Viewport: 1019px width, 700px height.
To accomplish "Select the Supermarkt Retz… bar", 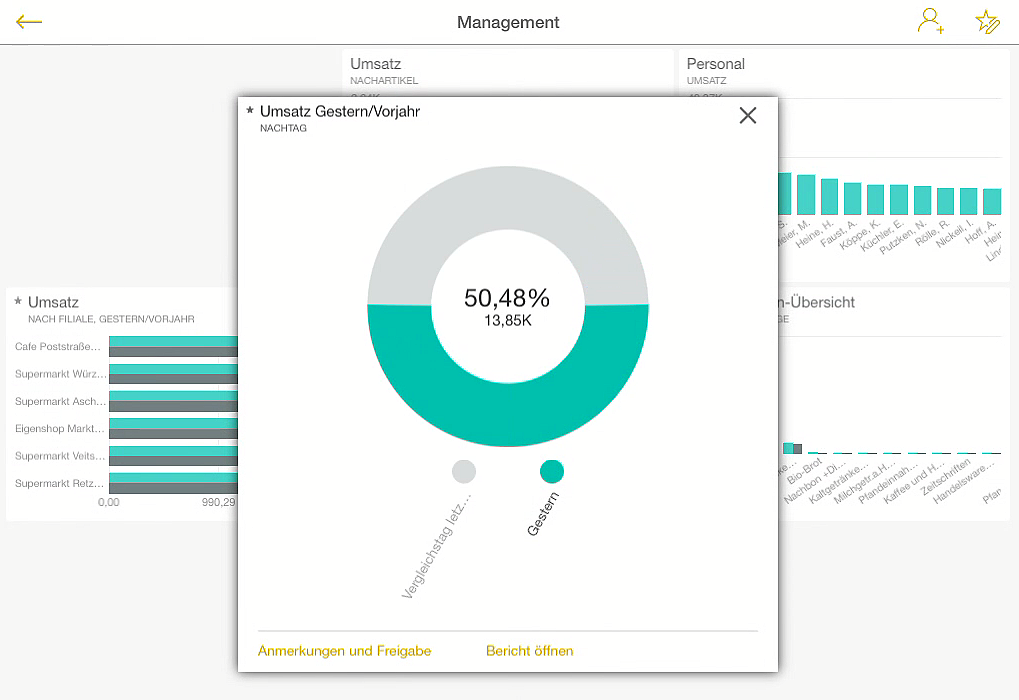I will (x=172, y=484).
